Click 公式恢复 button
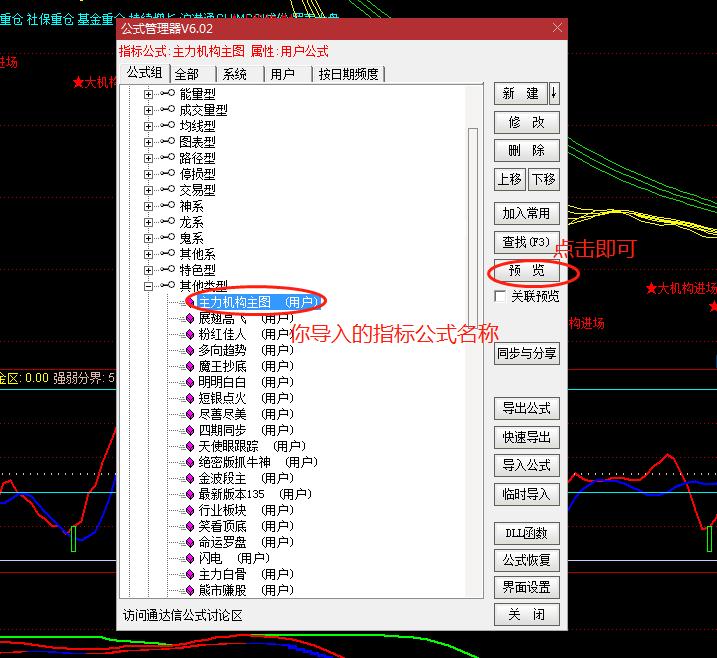The image size is (717, 658). [527, 560]
